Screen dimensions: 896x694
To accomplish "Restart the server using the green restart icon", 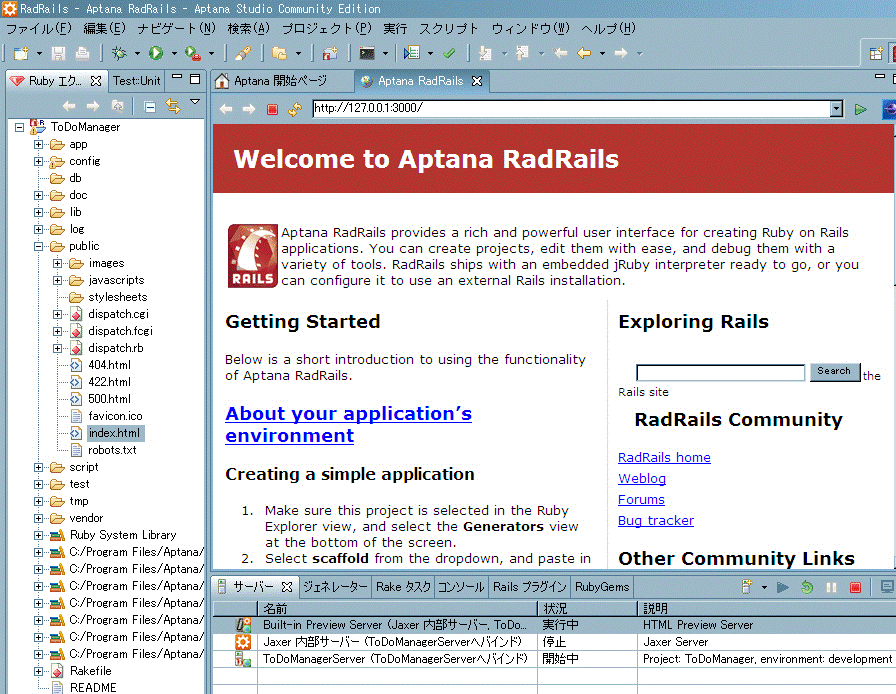I will [x=807, y=588].
